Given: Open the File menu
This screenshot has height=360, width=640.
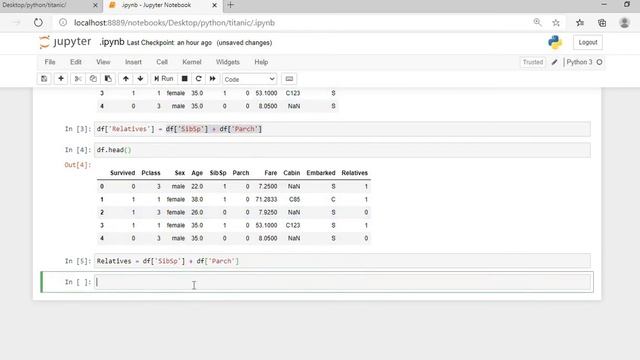Looking at the screenshot, I should pyautogui.click(x=50, y=62).
